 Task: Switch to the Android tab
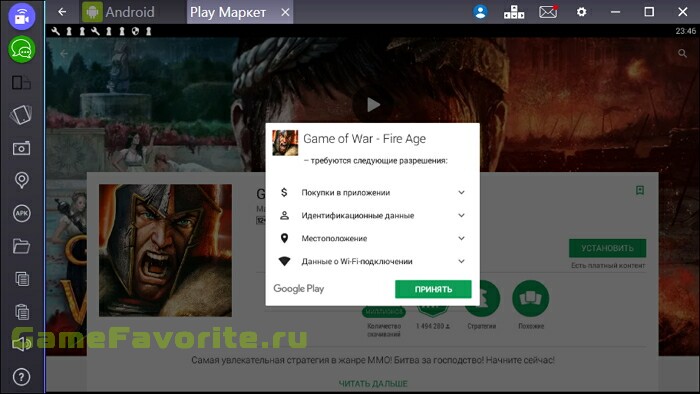point(118,12)
